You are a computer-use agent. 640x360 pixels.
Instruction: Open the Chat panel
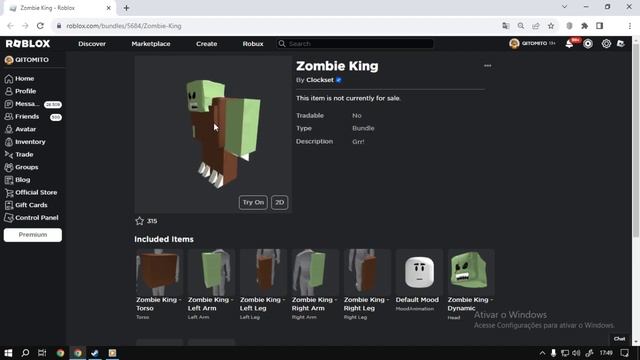(x=619, y=339)
